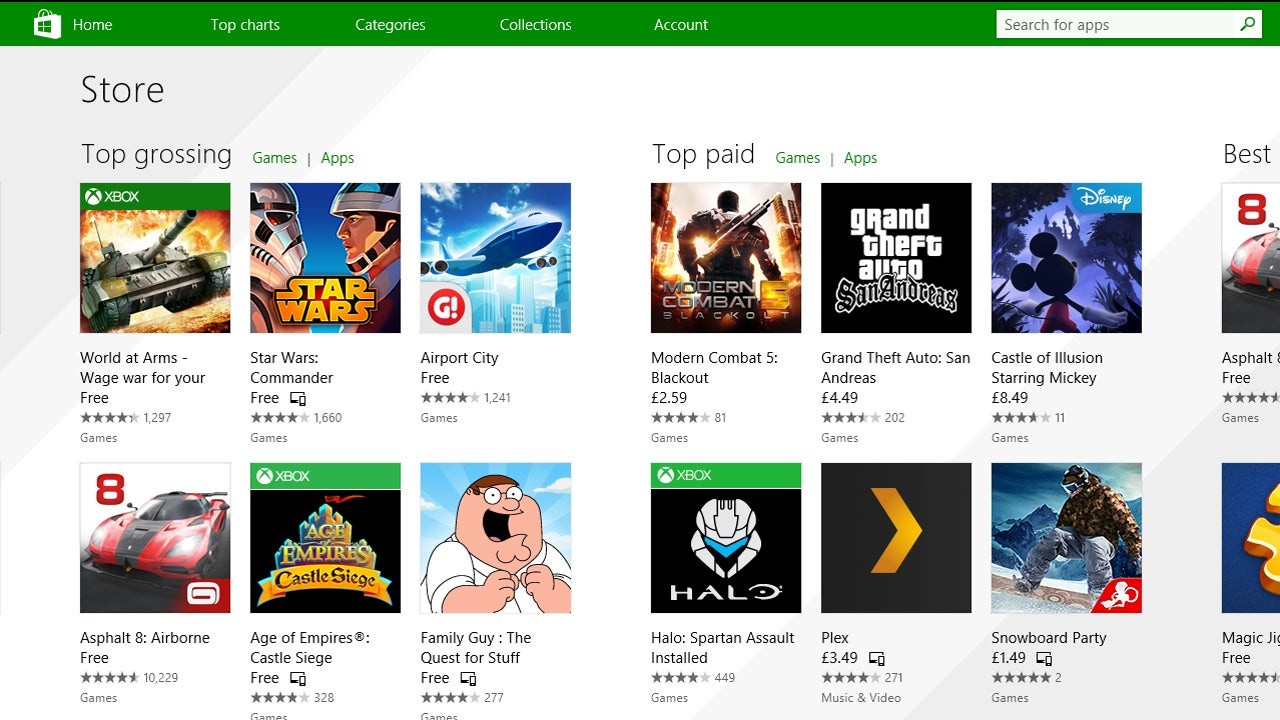Open the Collections menu
The width and height of the screenshot is (1280, 720).
coord(535,25)
